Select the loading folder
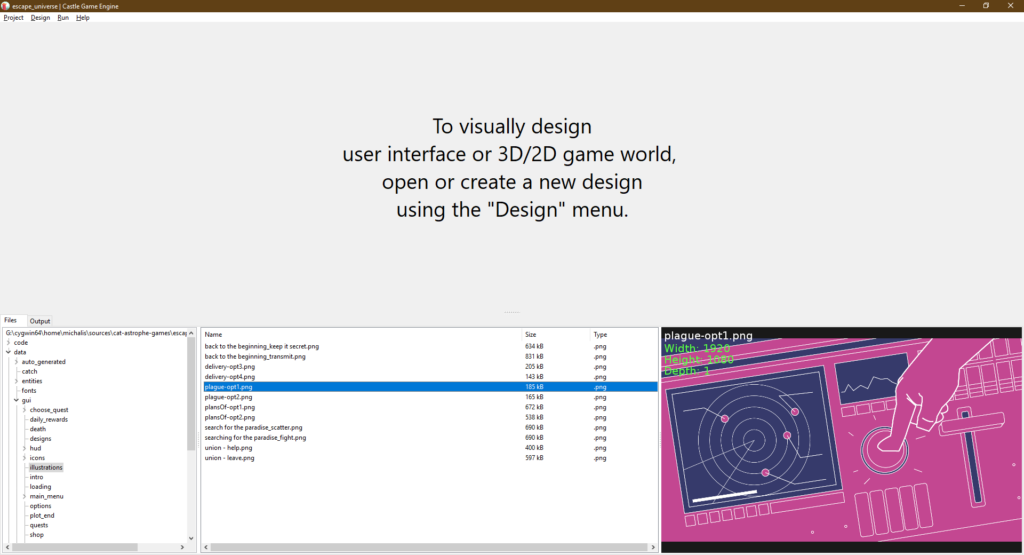 (40, 486)
